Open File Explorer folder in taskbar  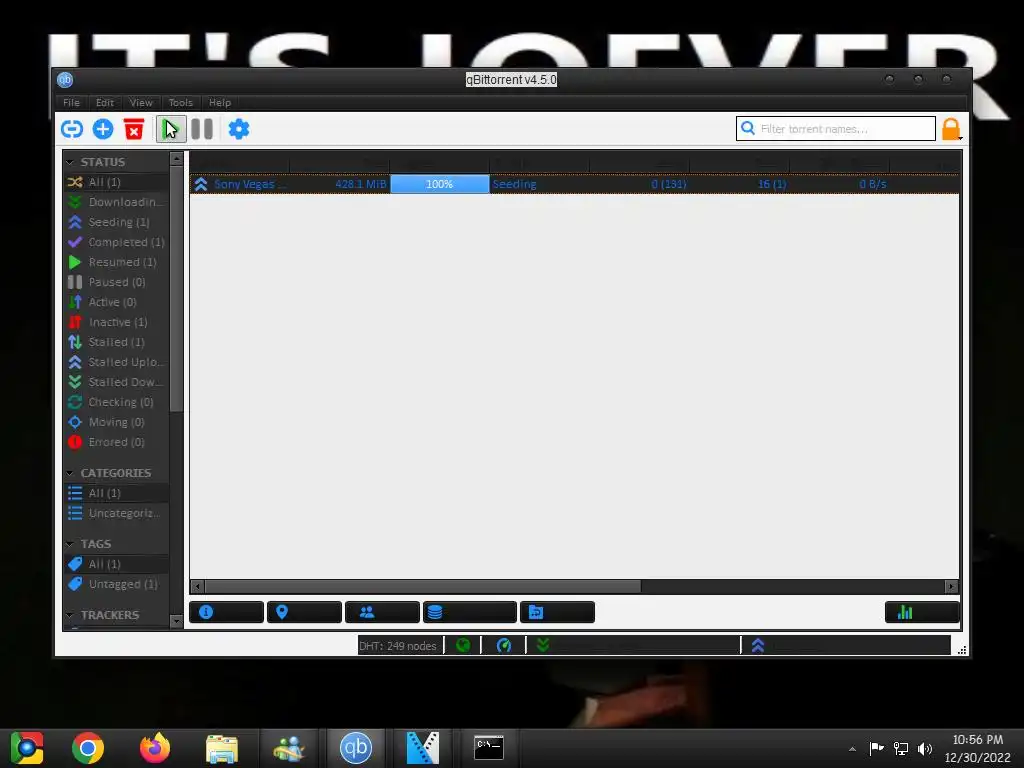click(x=222, y=748)
